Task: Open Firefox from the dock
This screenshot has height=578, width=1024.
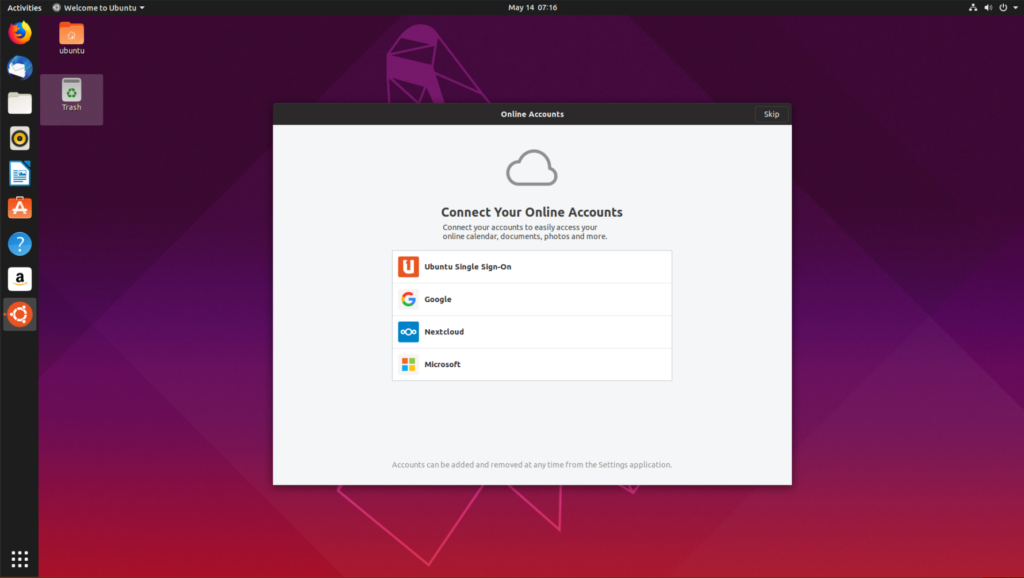Action: (20, 33)
